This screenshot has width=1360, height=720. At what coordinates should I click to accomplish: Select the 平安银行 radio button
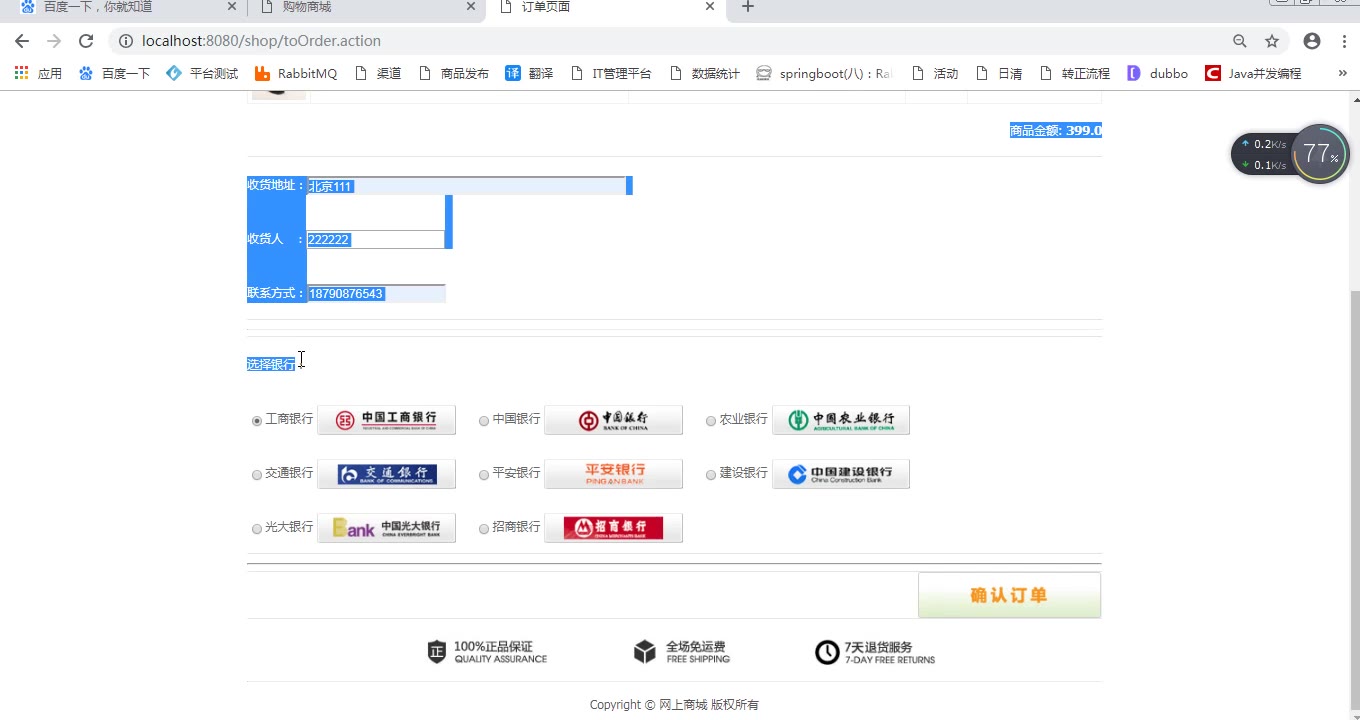click(x=484, y=475)
